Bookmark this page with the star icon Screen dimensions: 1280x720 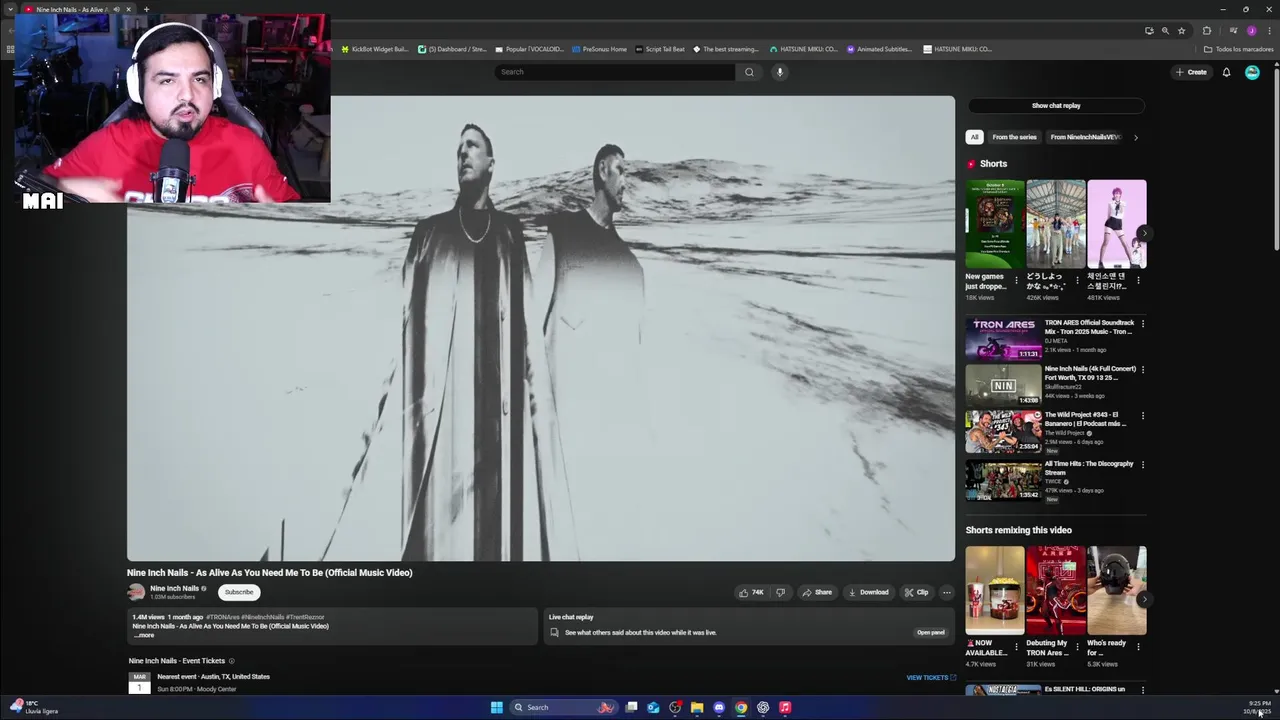1181,31
